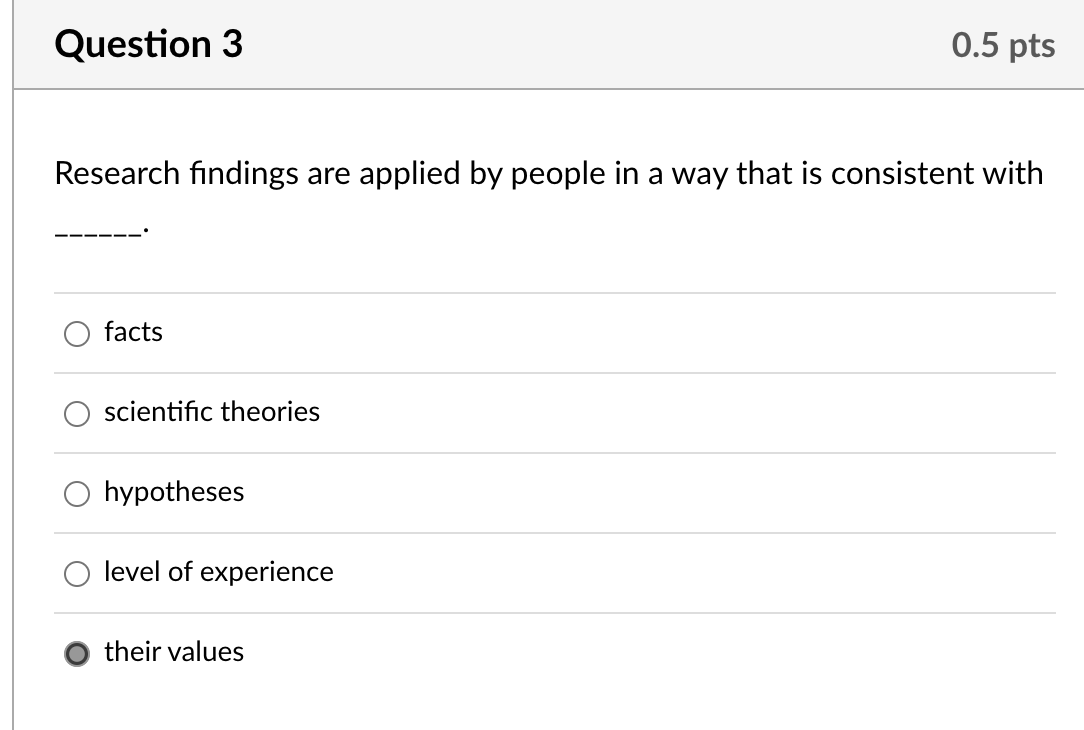Click the "level of experience" text label

[x=219, y=572]
